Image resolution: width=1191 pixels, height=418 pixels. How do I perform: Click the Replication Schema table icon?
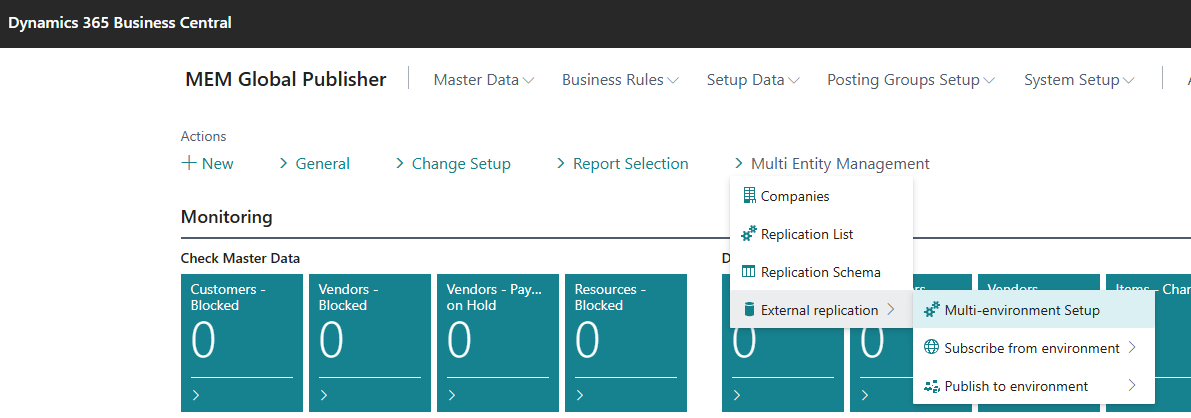point(749,272)
